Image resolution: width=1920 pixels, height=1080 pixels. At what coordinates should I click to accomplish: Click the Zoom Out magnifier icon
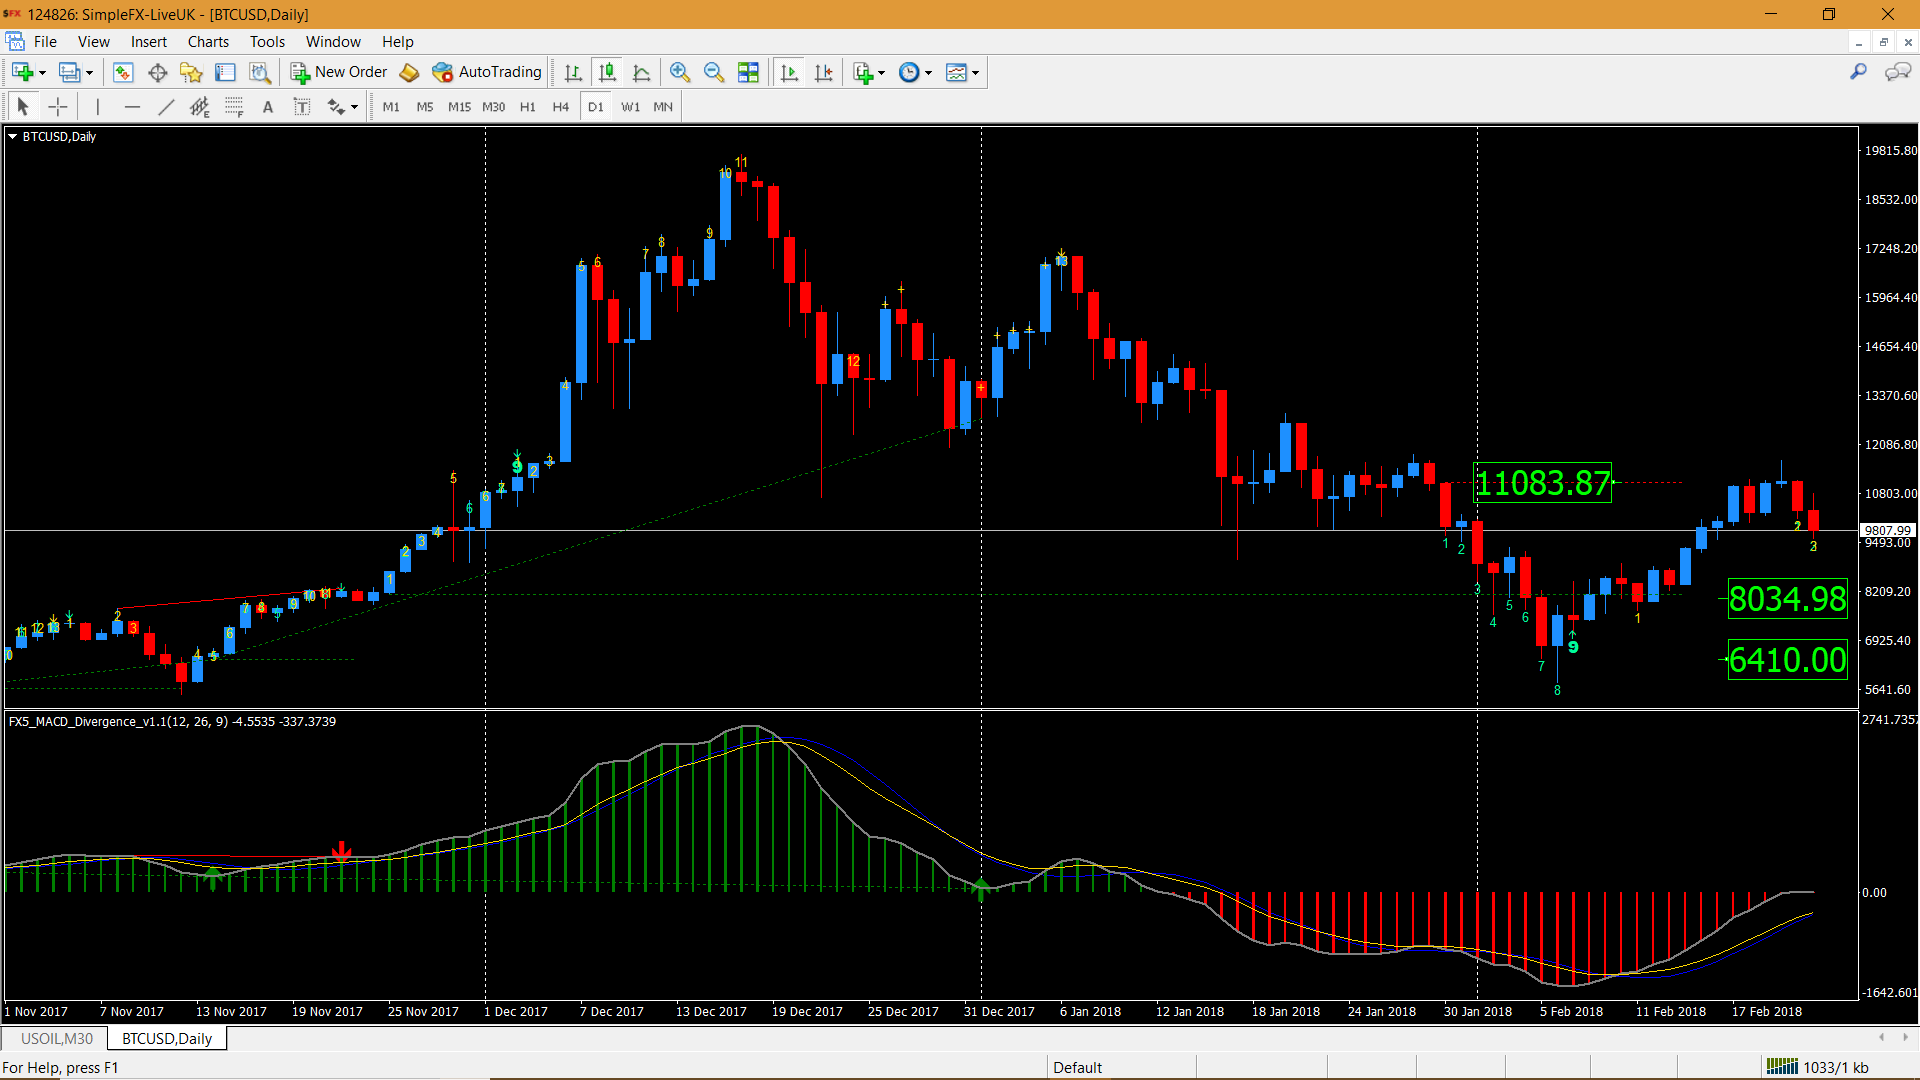[x=714, y=72]
